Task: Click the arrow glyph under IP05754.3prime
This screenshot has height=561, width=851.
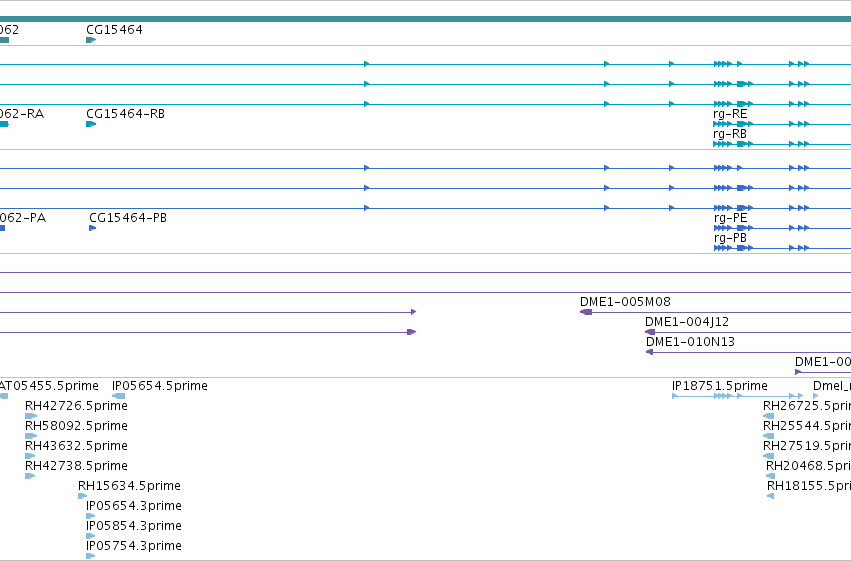Action: 91,556
